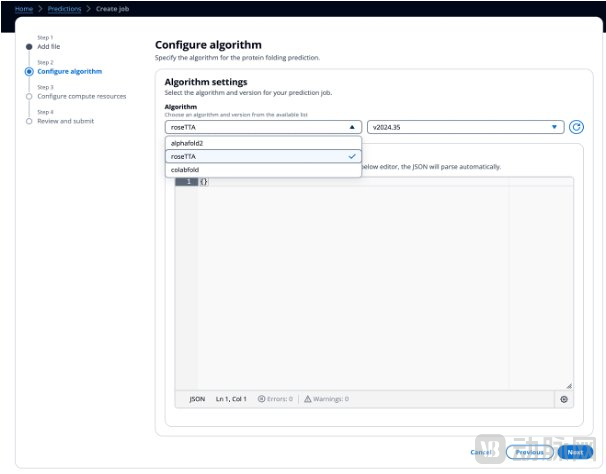Screen dimensions: 606x474
Task: Click the refresh icon beside the version dropdown
Action: (576, 127)
